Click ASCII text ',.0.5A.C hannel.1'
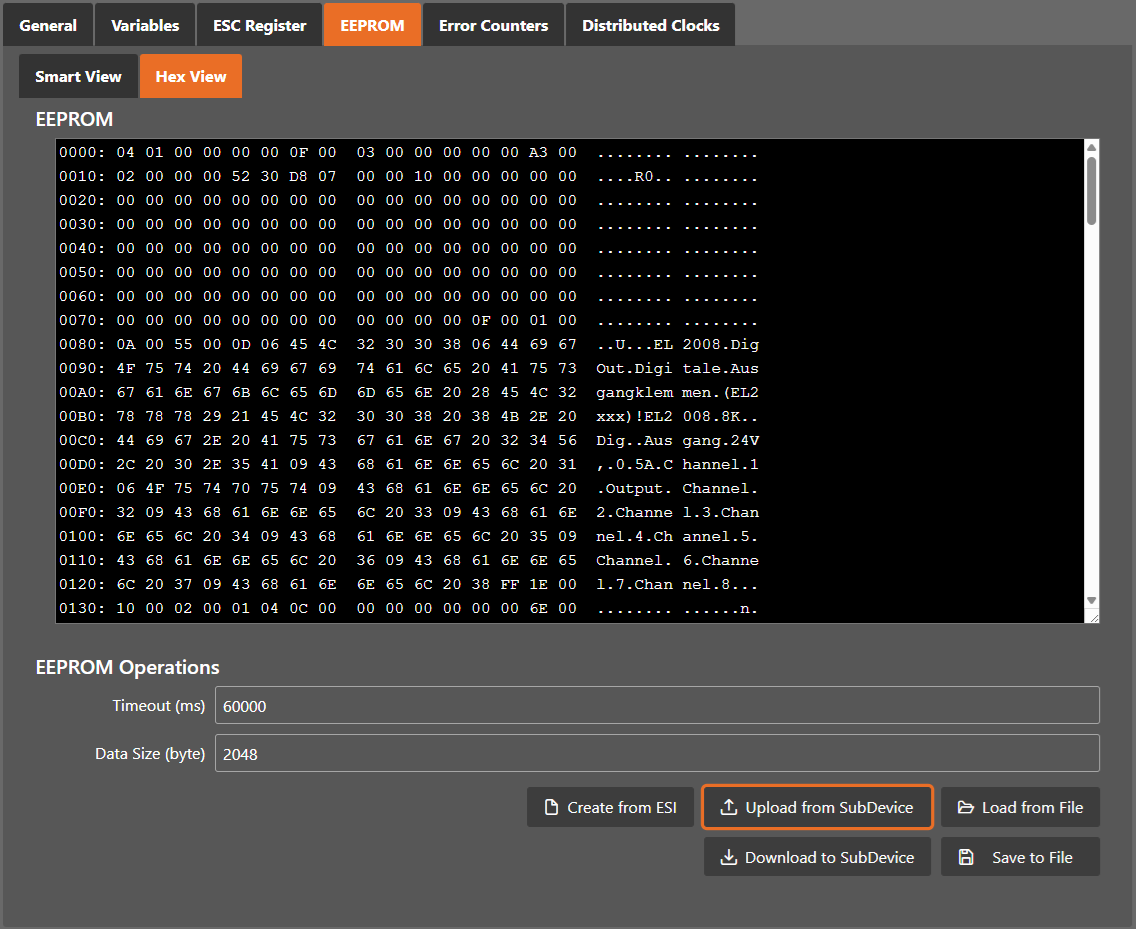This screenshot has width=1136, height=929. [677, 464]
